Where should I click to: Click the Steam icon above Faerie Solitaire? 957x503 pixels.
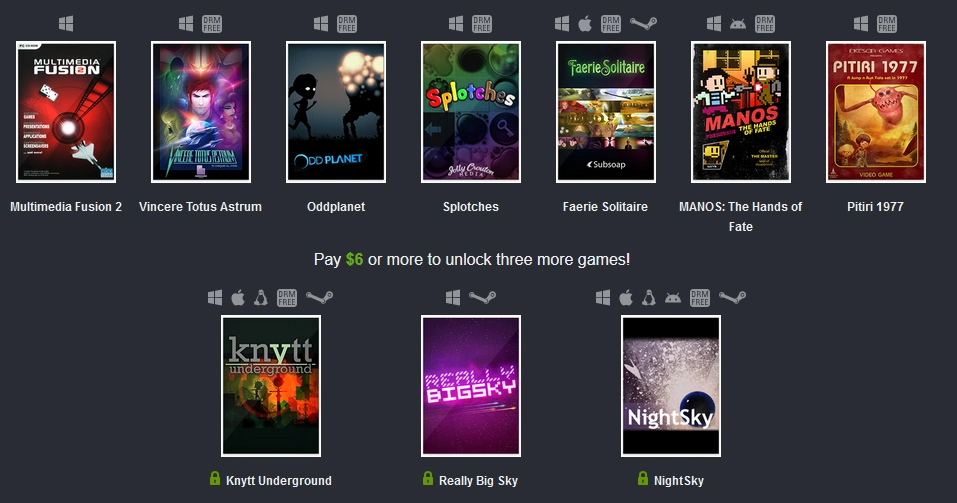coord(643,24)
